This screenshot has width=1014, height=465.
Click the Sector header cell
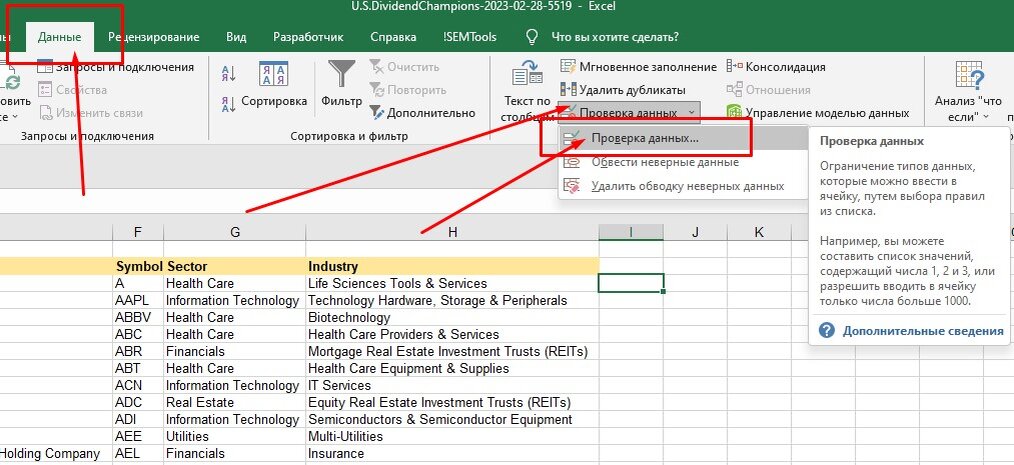click(235, 266)
